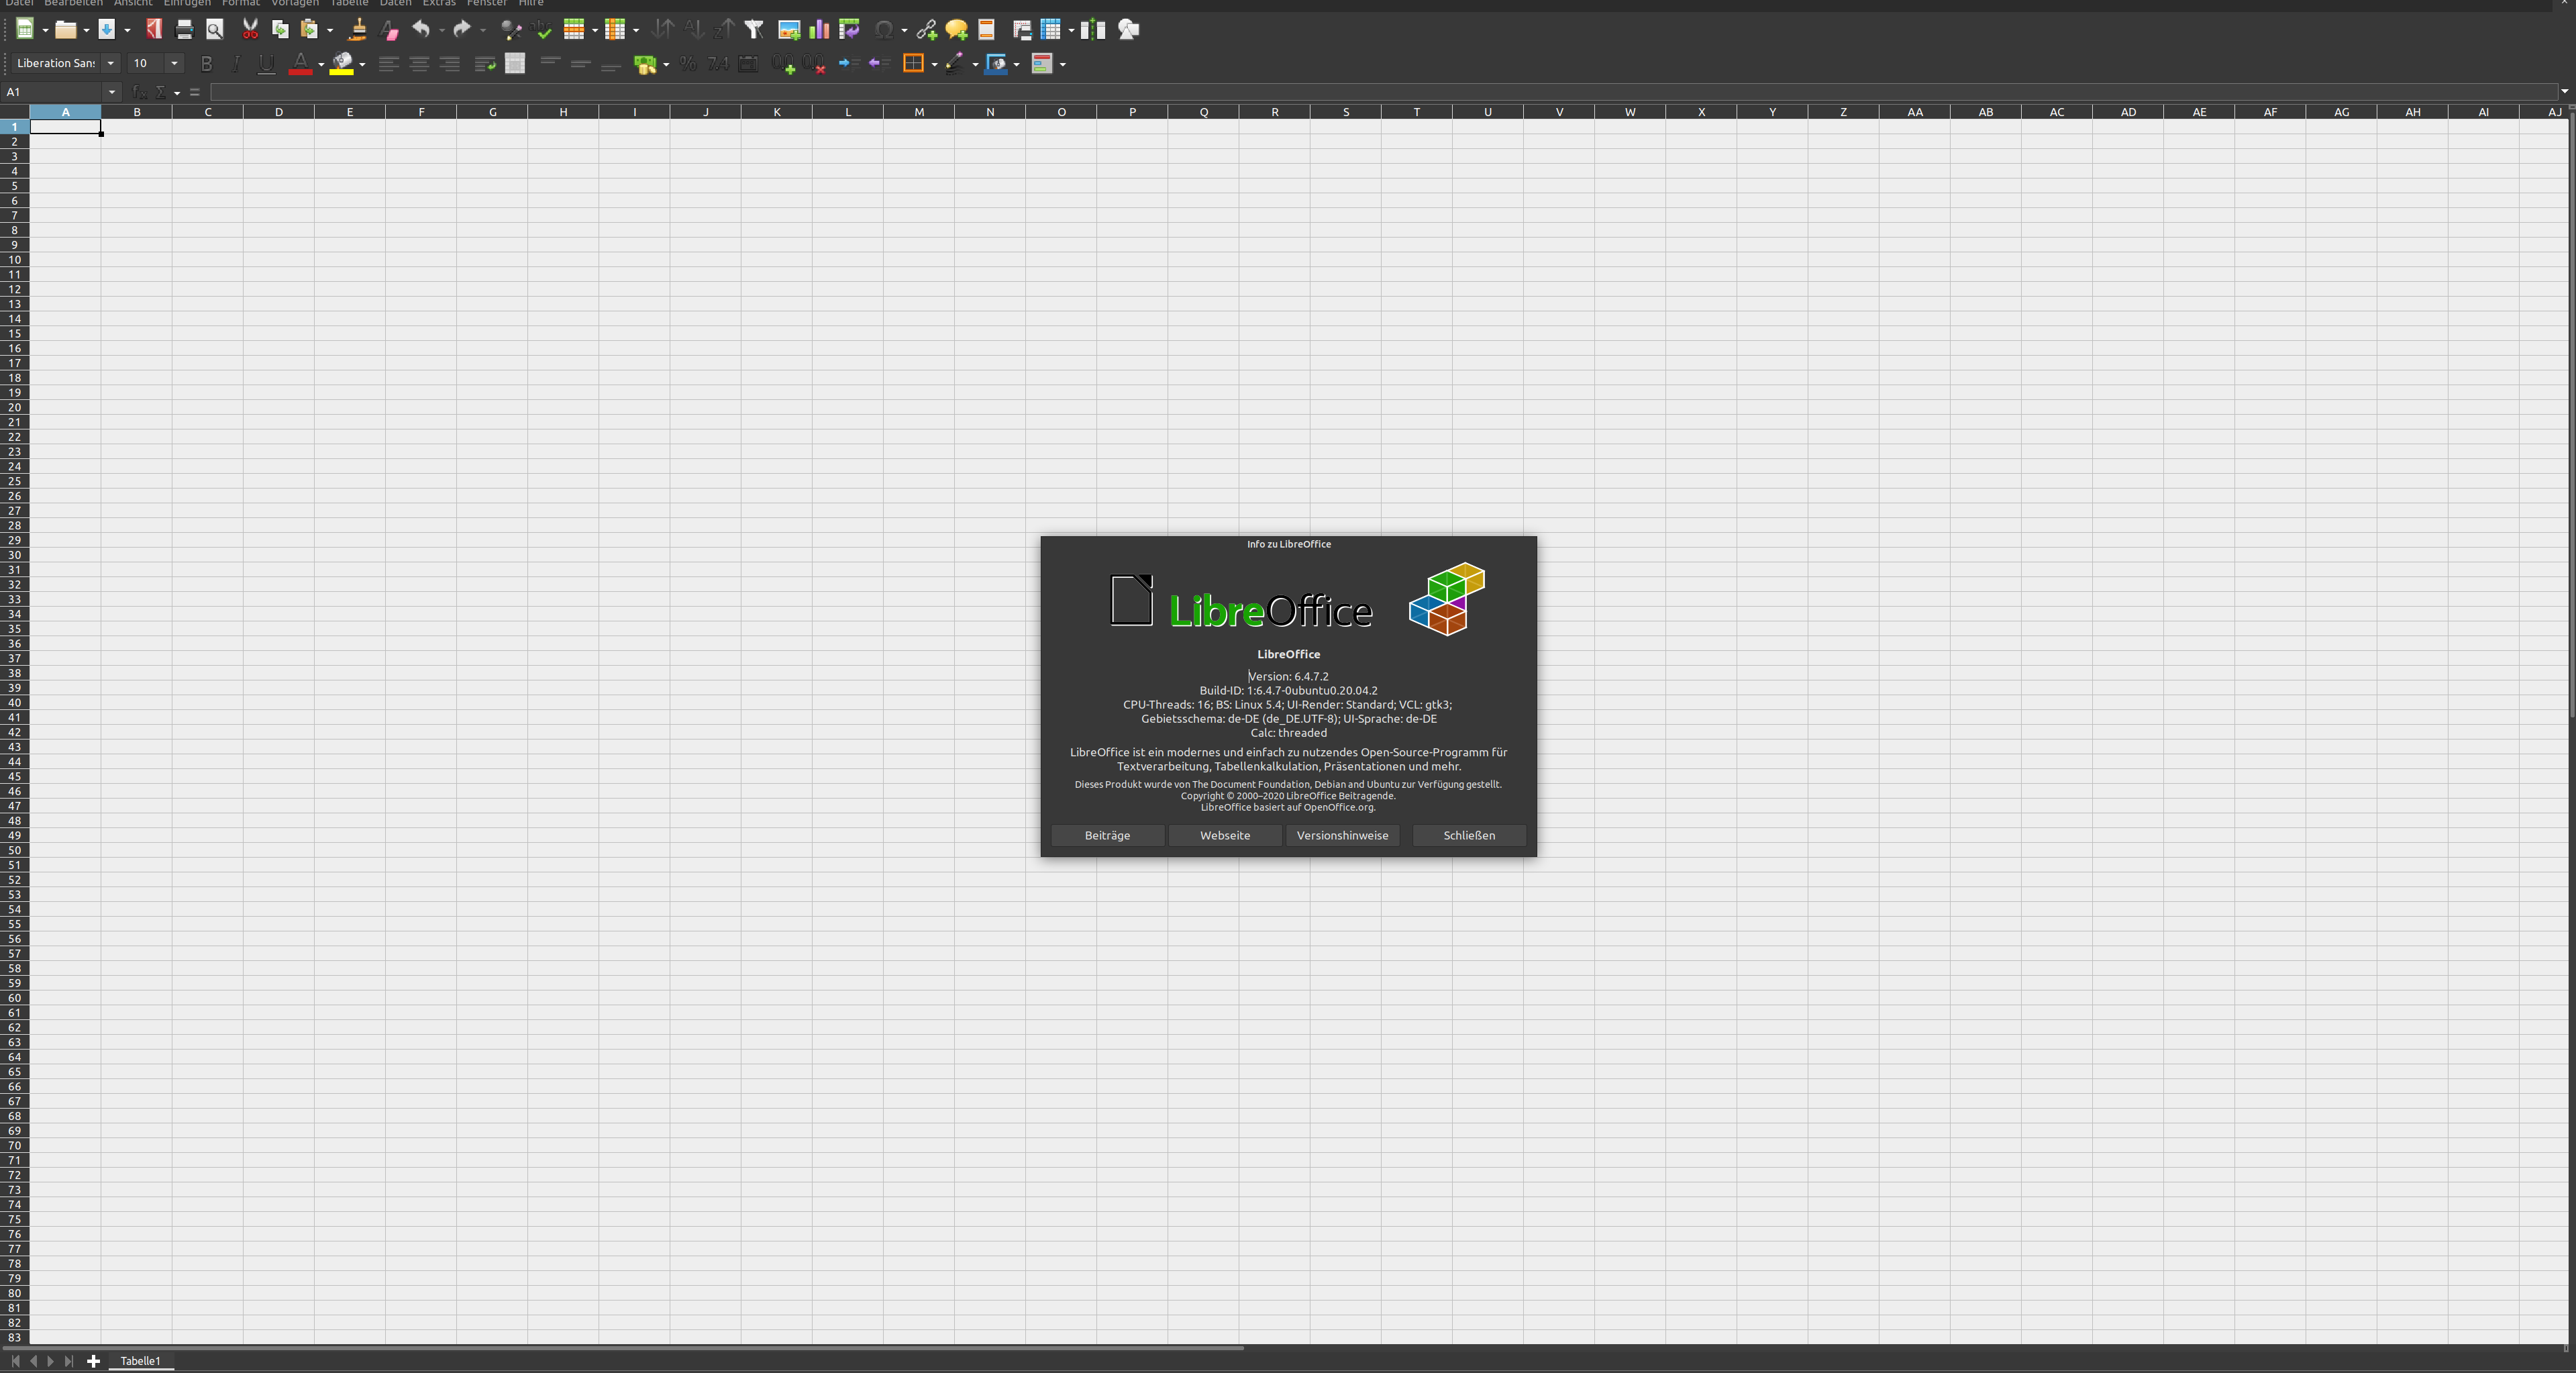Open Find and Replace icon
The image size is (2576, 1373).
click(x=511, y=29)
